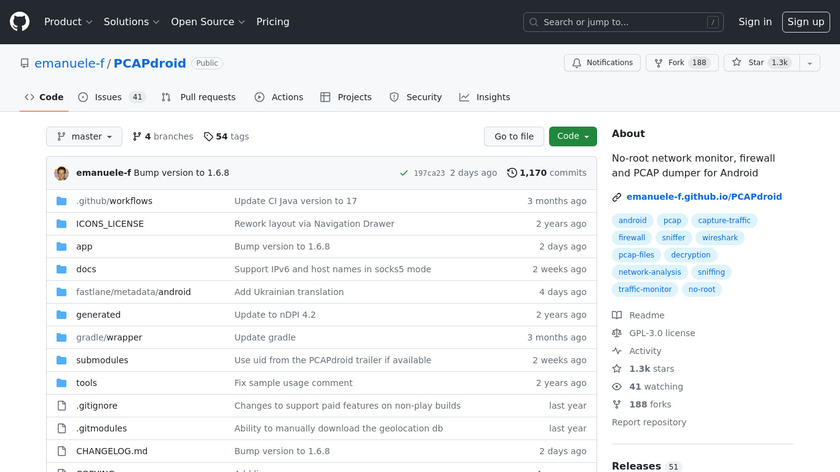Click the GitHub logo icon
The image size is (840, 472).
pyautogui.click(x=20, y=22)
